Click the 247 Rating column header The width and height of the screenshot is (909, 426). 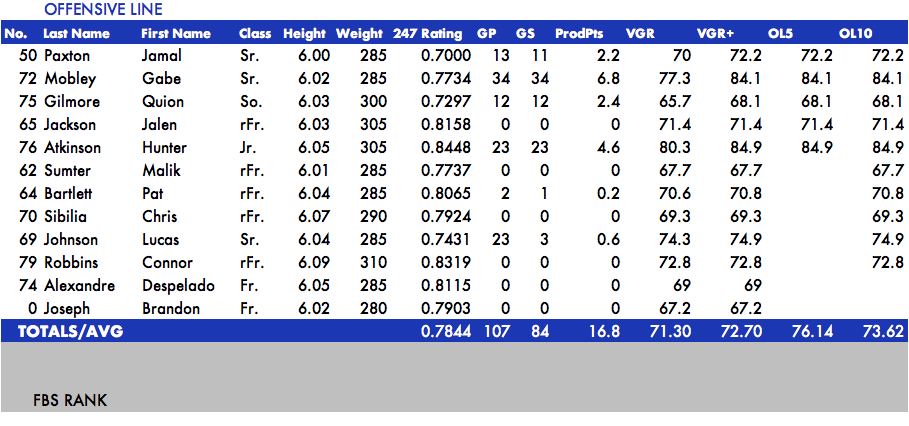(x=427, y=34)
